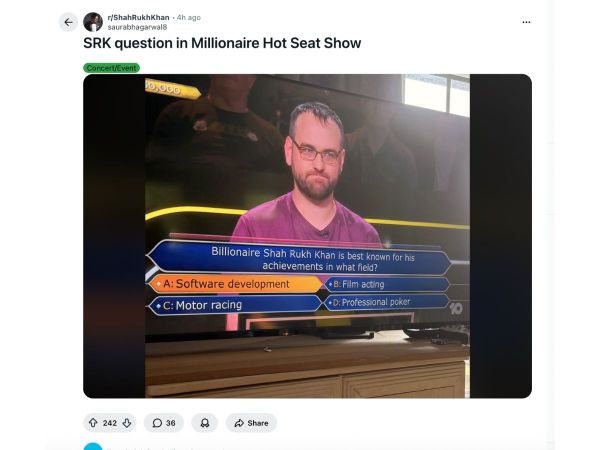Click the left black image margin

pos(114,236)
